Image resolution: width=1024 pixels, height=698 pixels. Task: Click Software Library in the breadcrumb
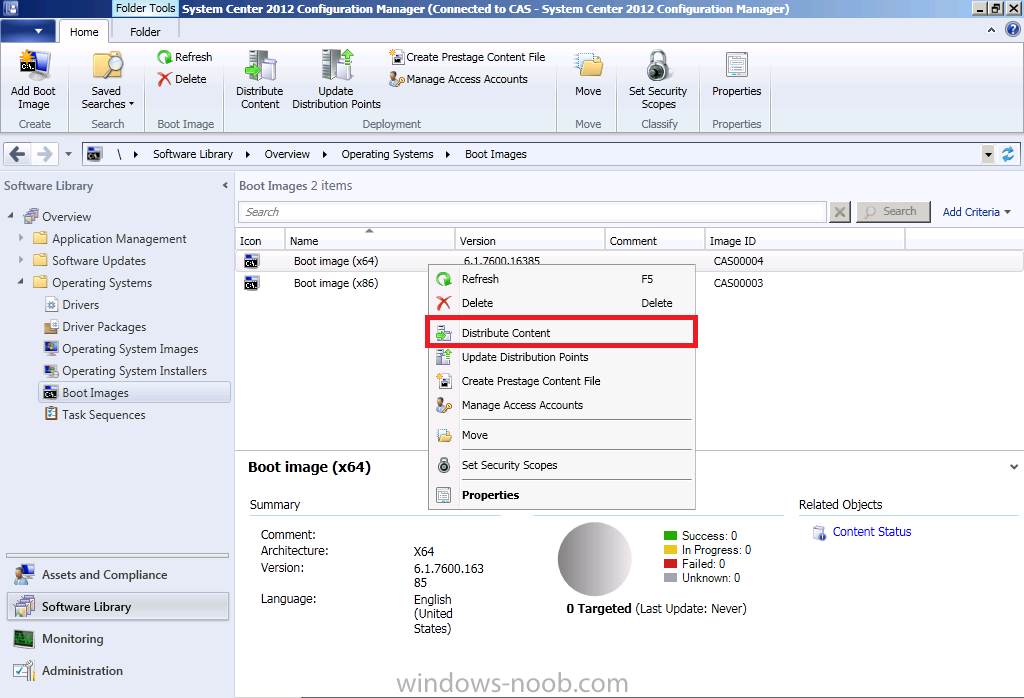(193, 154)
